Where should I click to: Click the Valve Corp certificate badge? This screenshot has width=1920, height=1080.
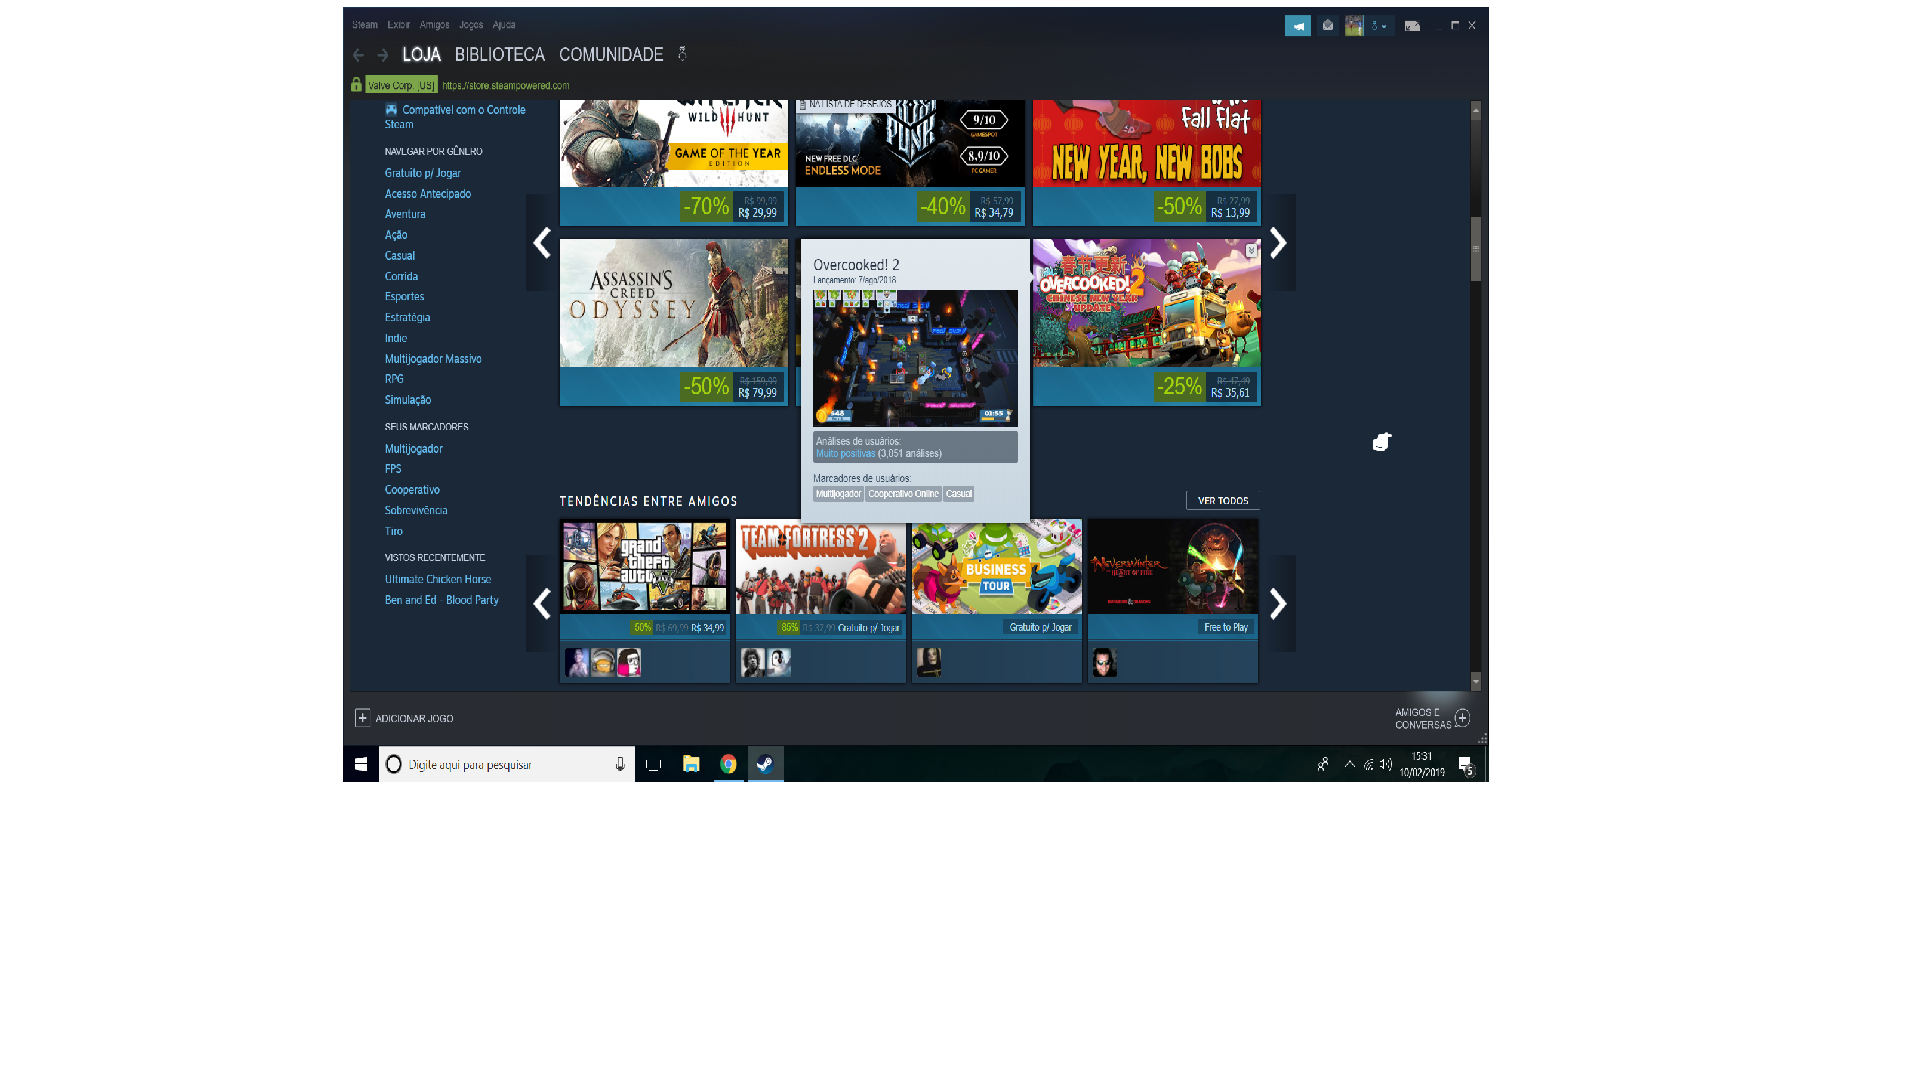pyautogui.click(x=401, y=85)
